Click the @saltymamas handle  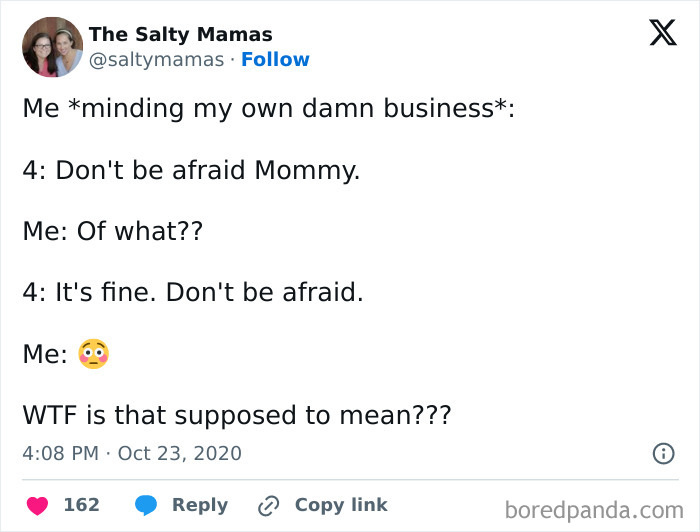[156, 60]
